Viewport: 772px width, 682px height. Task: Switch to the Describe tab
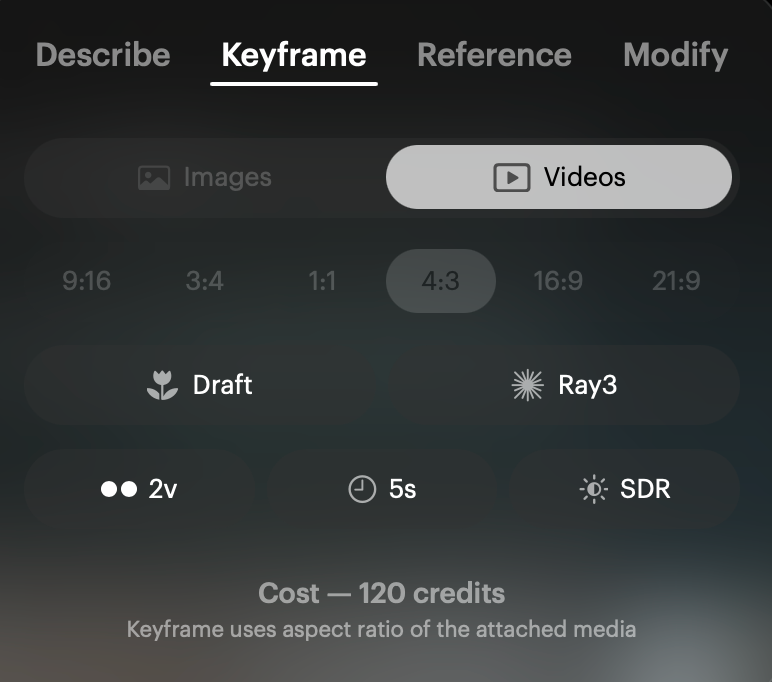[x=103, y=55]
